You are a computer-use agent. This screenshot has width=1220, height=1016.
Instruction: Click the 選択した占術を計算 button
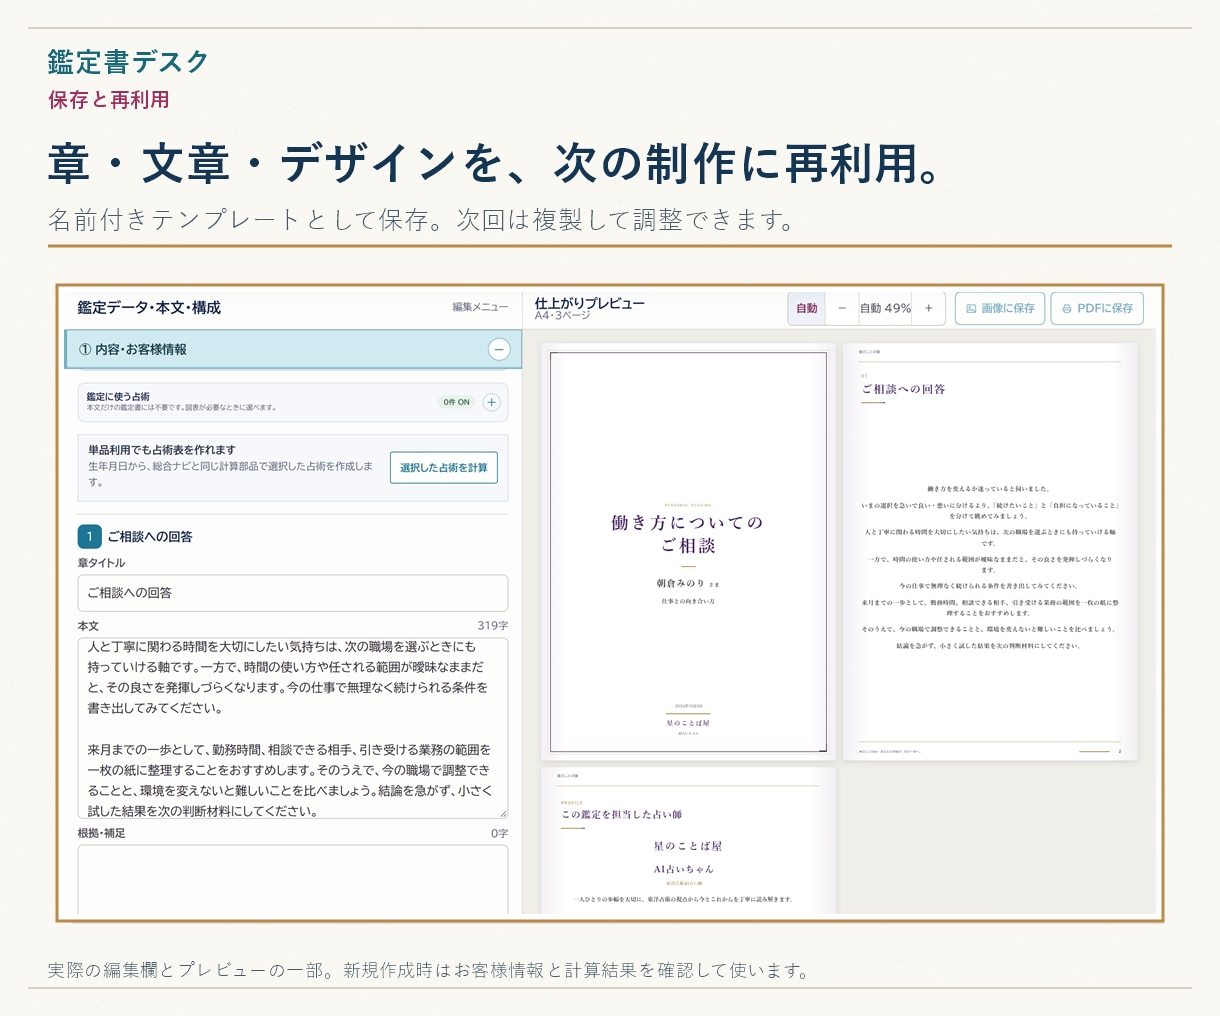[x=444, y=467]
